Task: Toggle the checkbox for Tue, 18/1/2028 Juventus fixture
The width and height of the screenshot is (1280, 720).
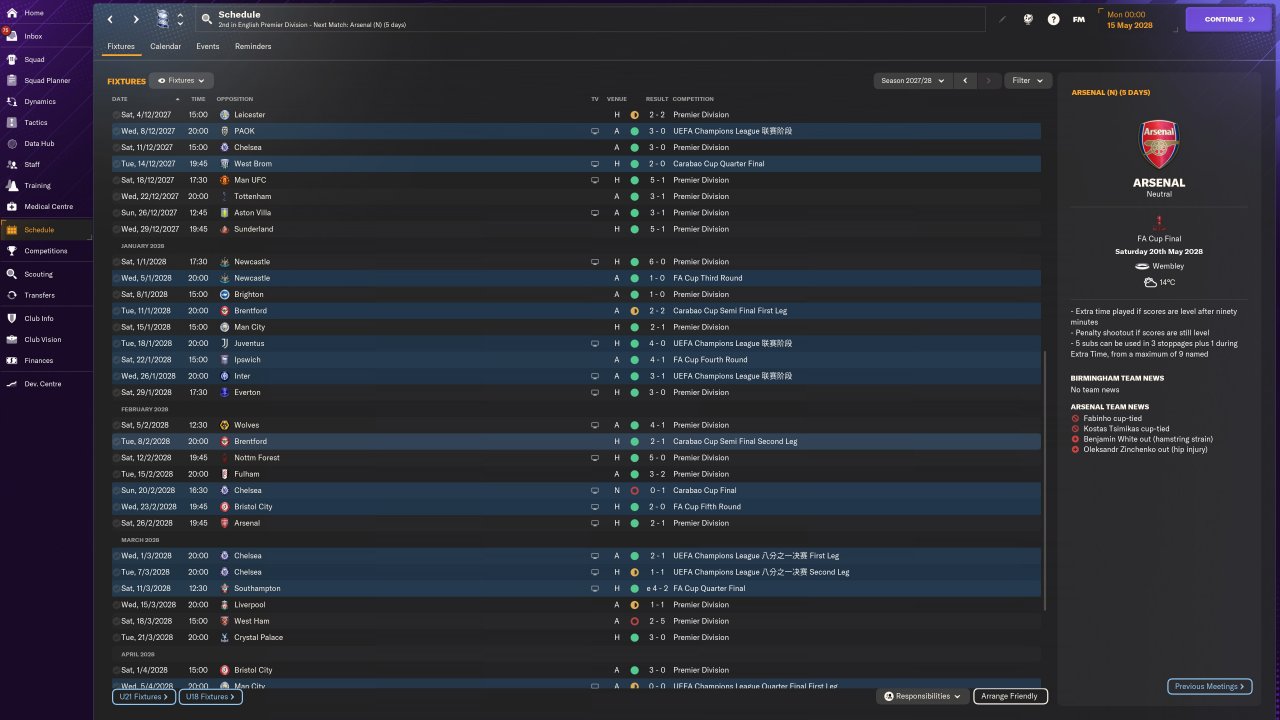Action: click(116, 344)
